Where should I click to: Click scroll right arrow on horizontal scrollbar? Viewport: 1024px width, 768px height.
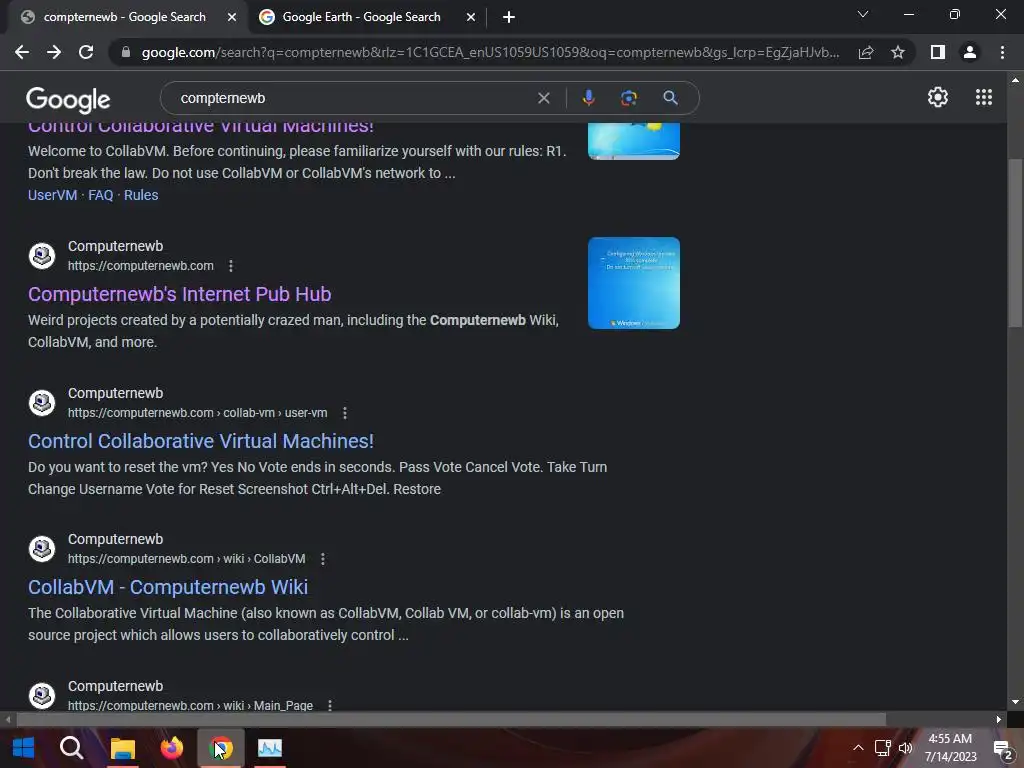pyautogui.click(x=999, y=720)
